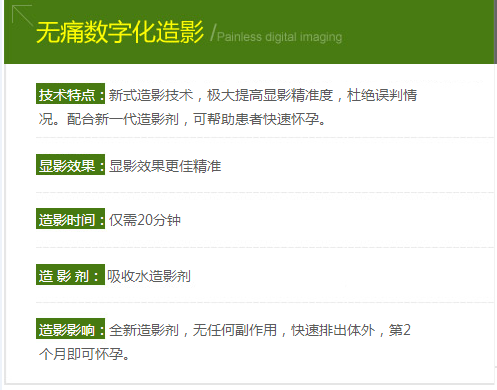Click the diagonal arrow icon in the header
The width and height of the screenshot is (497, 390).
22,15
